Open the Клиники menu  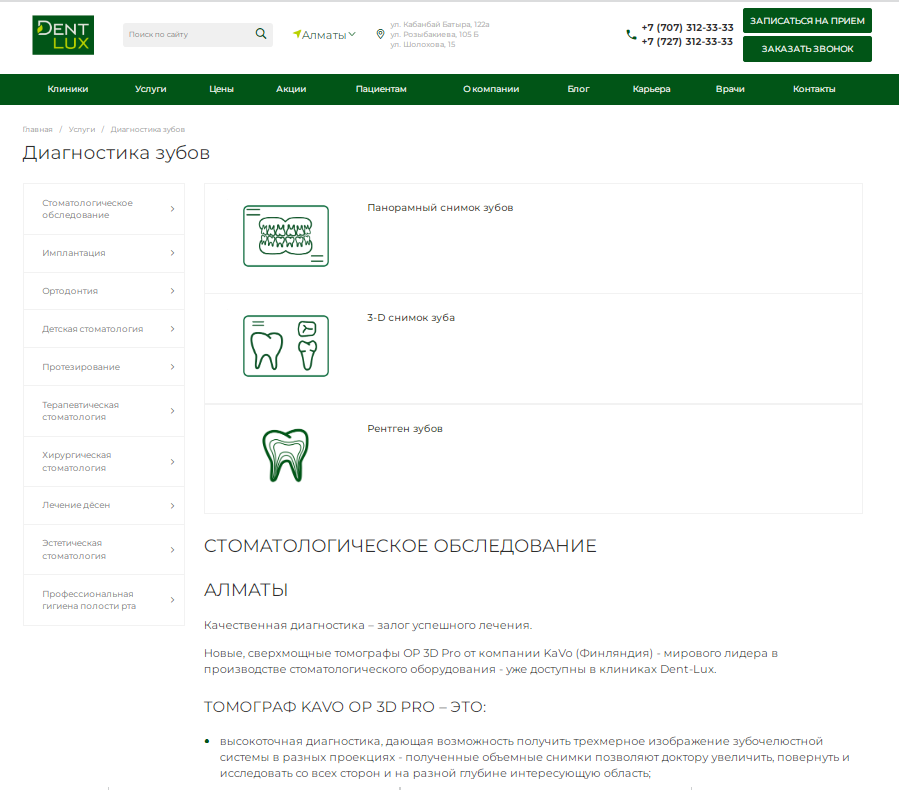point(68,89)
